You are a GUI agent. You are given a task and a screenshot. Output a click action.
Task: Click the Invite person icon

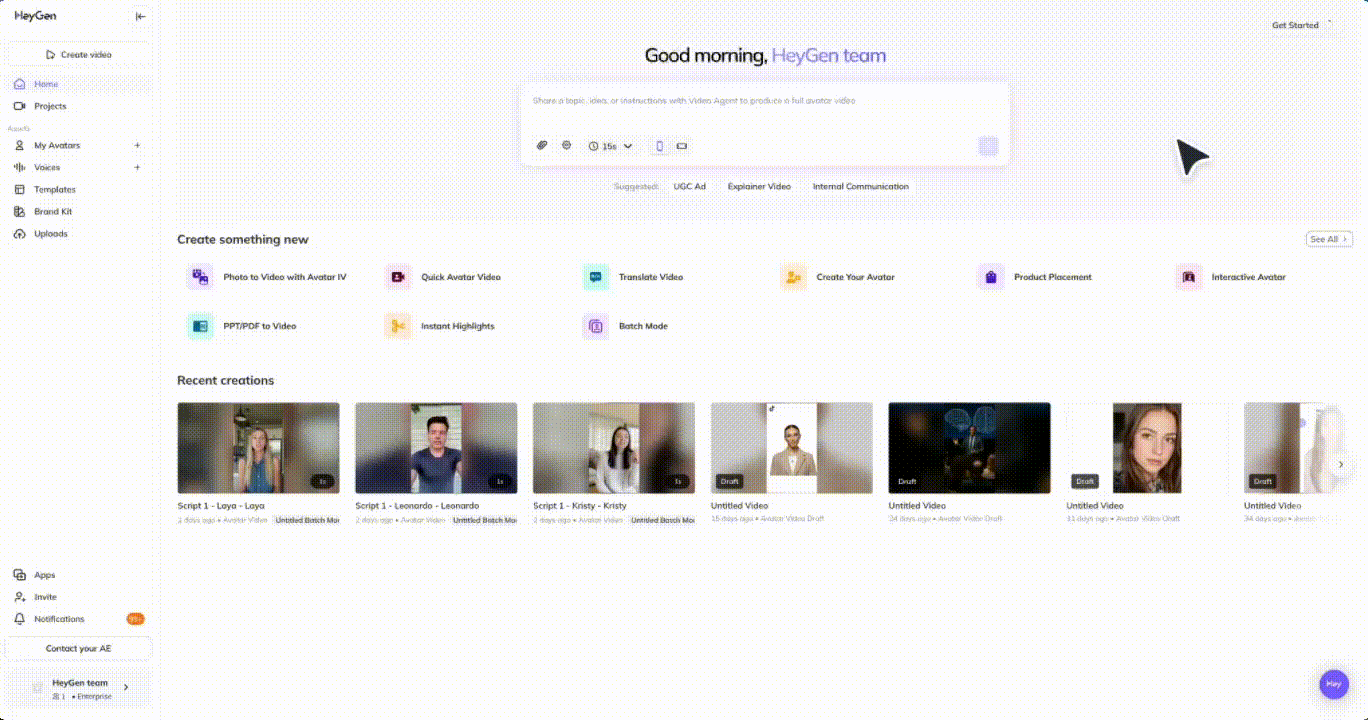19,597
